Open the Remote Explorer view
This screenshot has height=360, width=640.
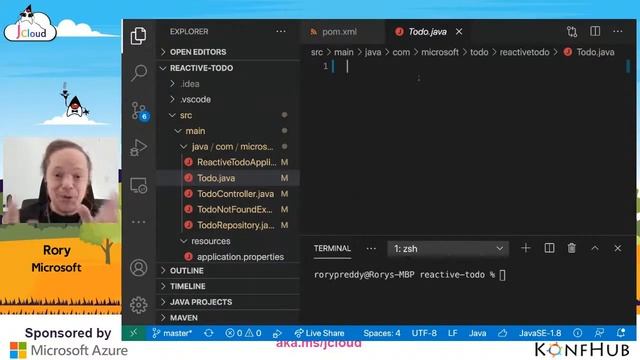coord(139,185)
